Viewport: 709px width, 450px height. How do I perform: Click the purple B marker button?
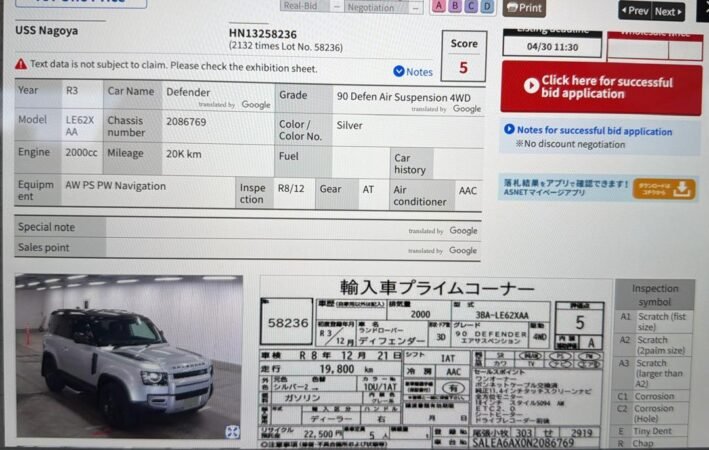point(455,6)
